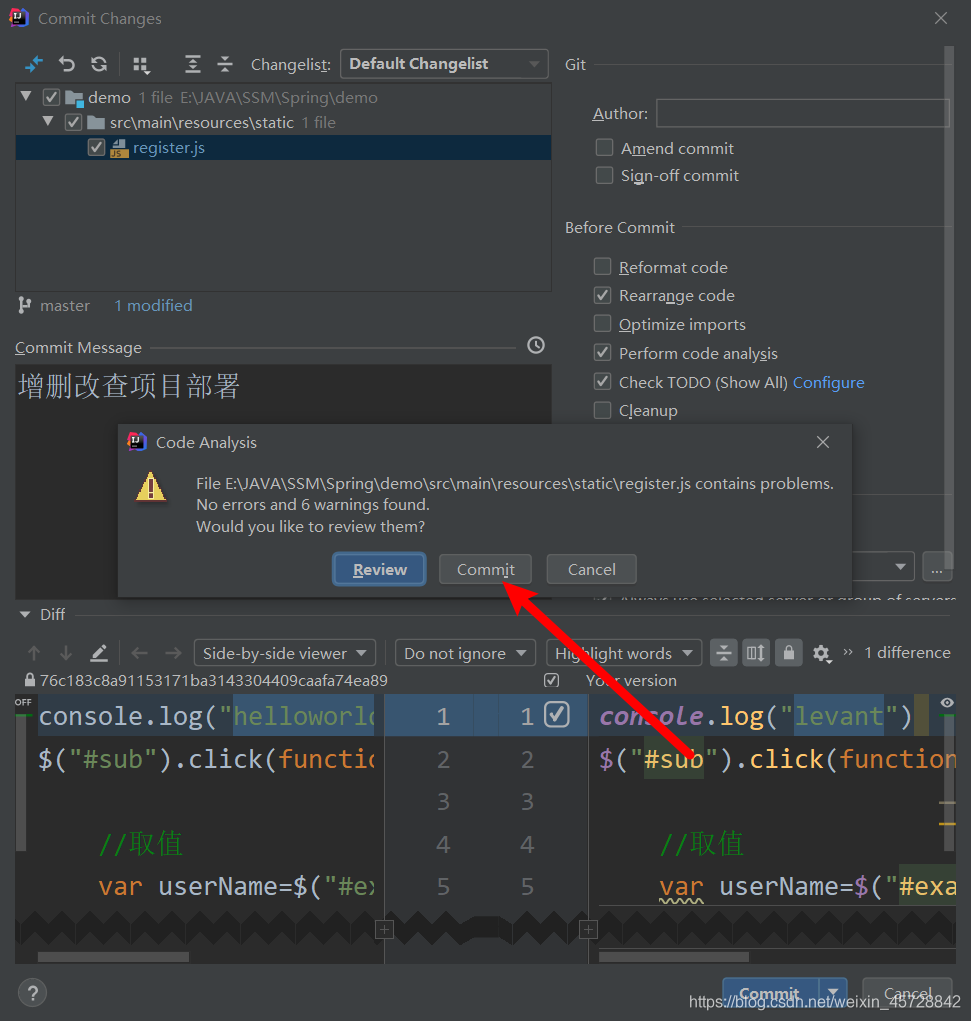Image resolution: width=971 pixels, height=1021 pixels.
Task: Click into the Author input field
Action: [802, 113]
